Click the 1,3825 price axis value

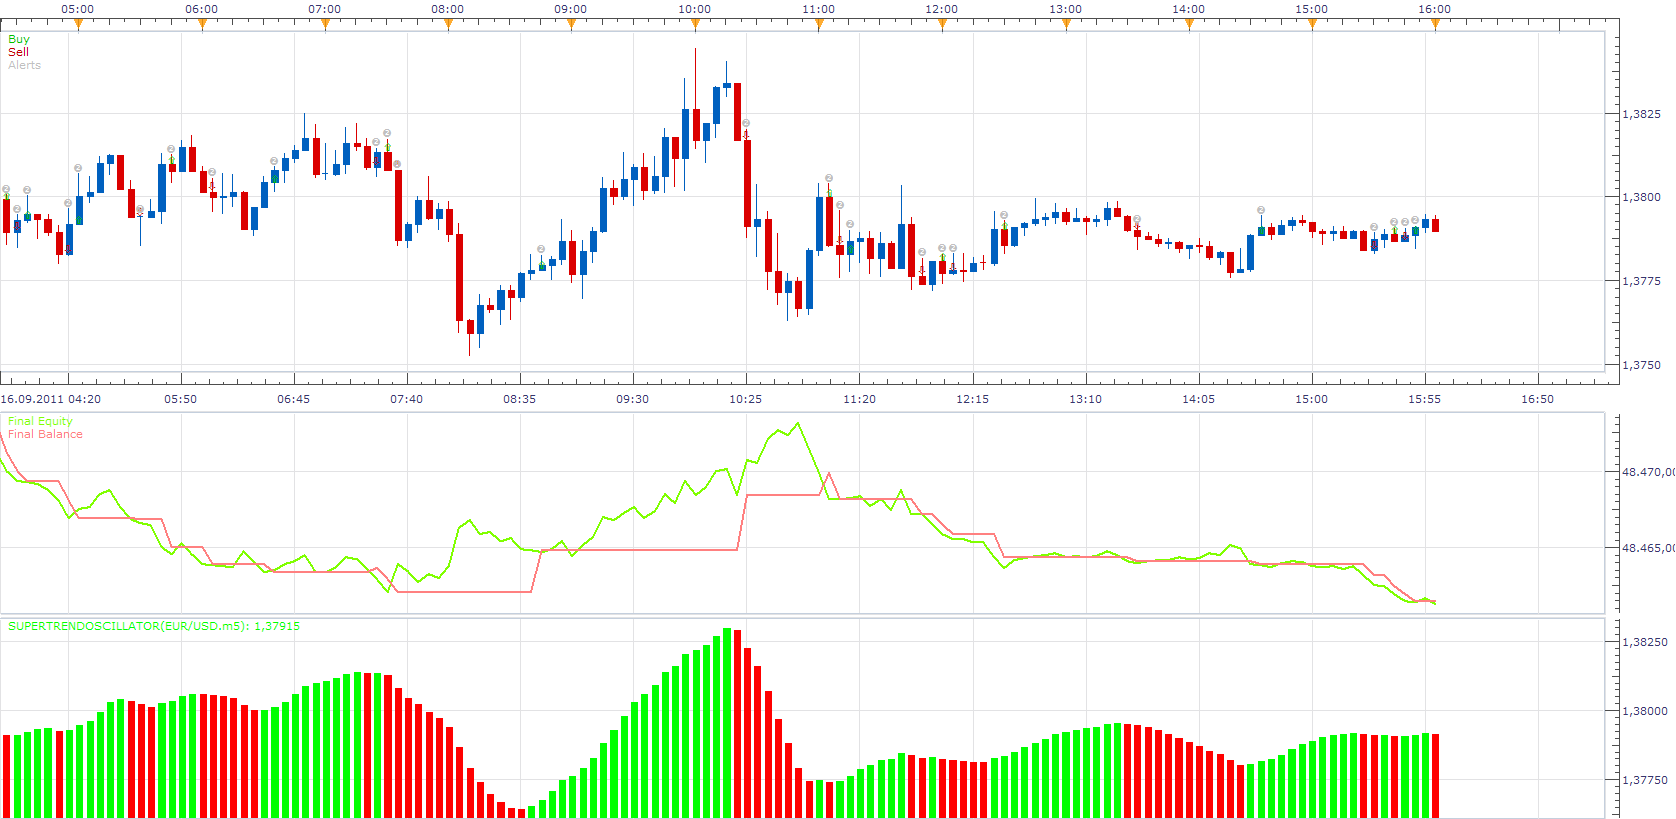(x=1642, y=114)
